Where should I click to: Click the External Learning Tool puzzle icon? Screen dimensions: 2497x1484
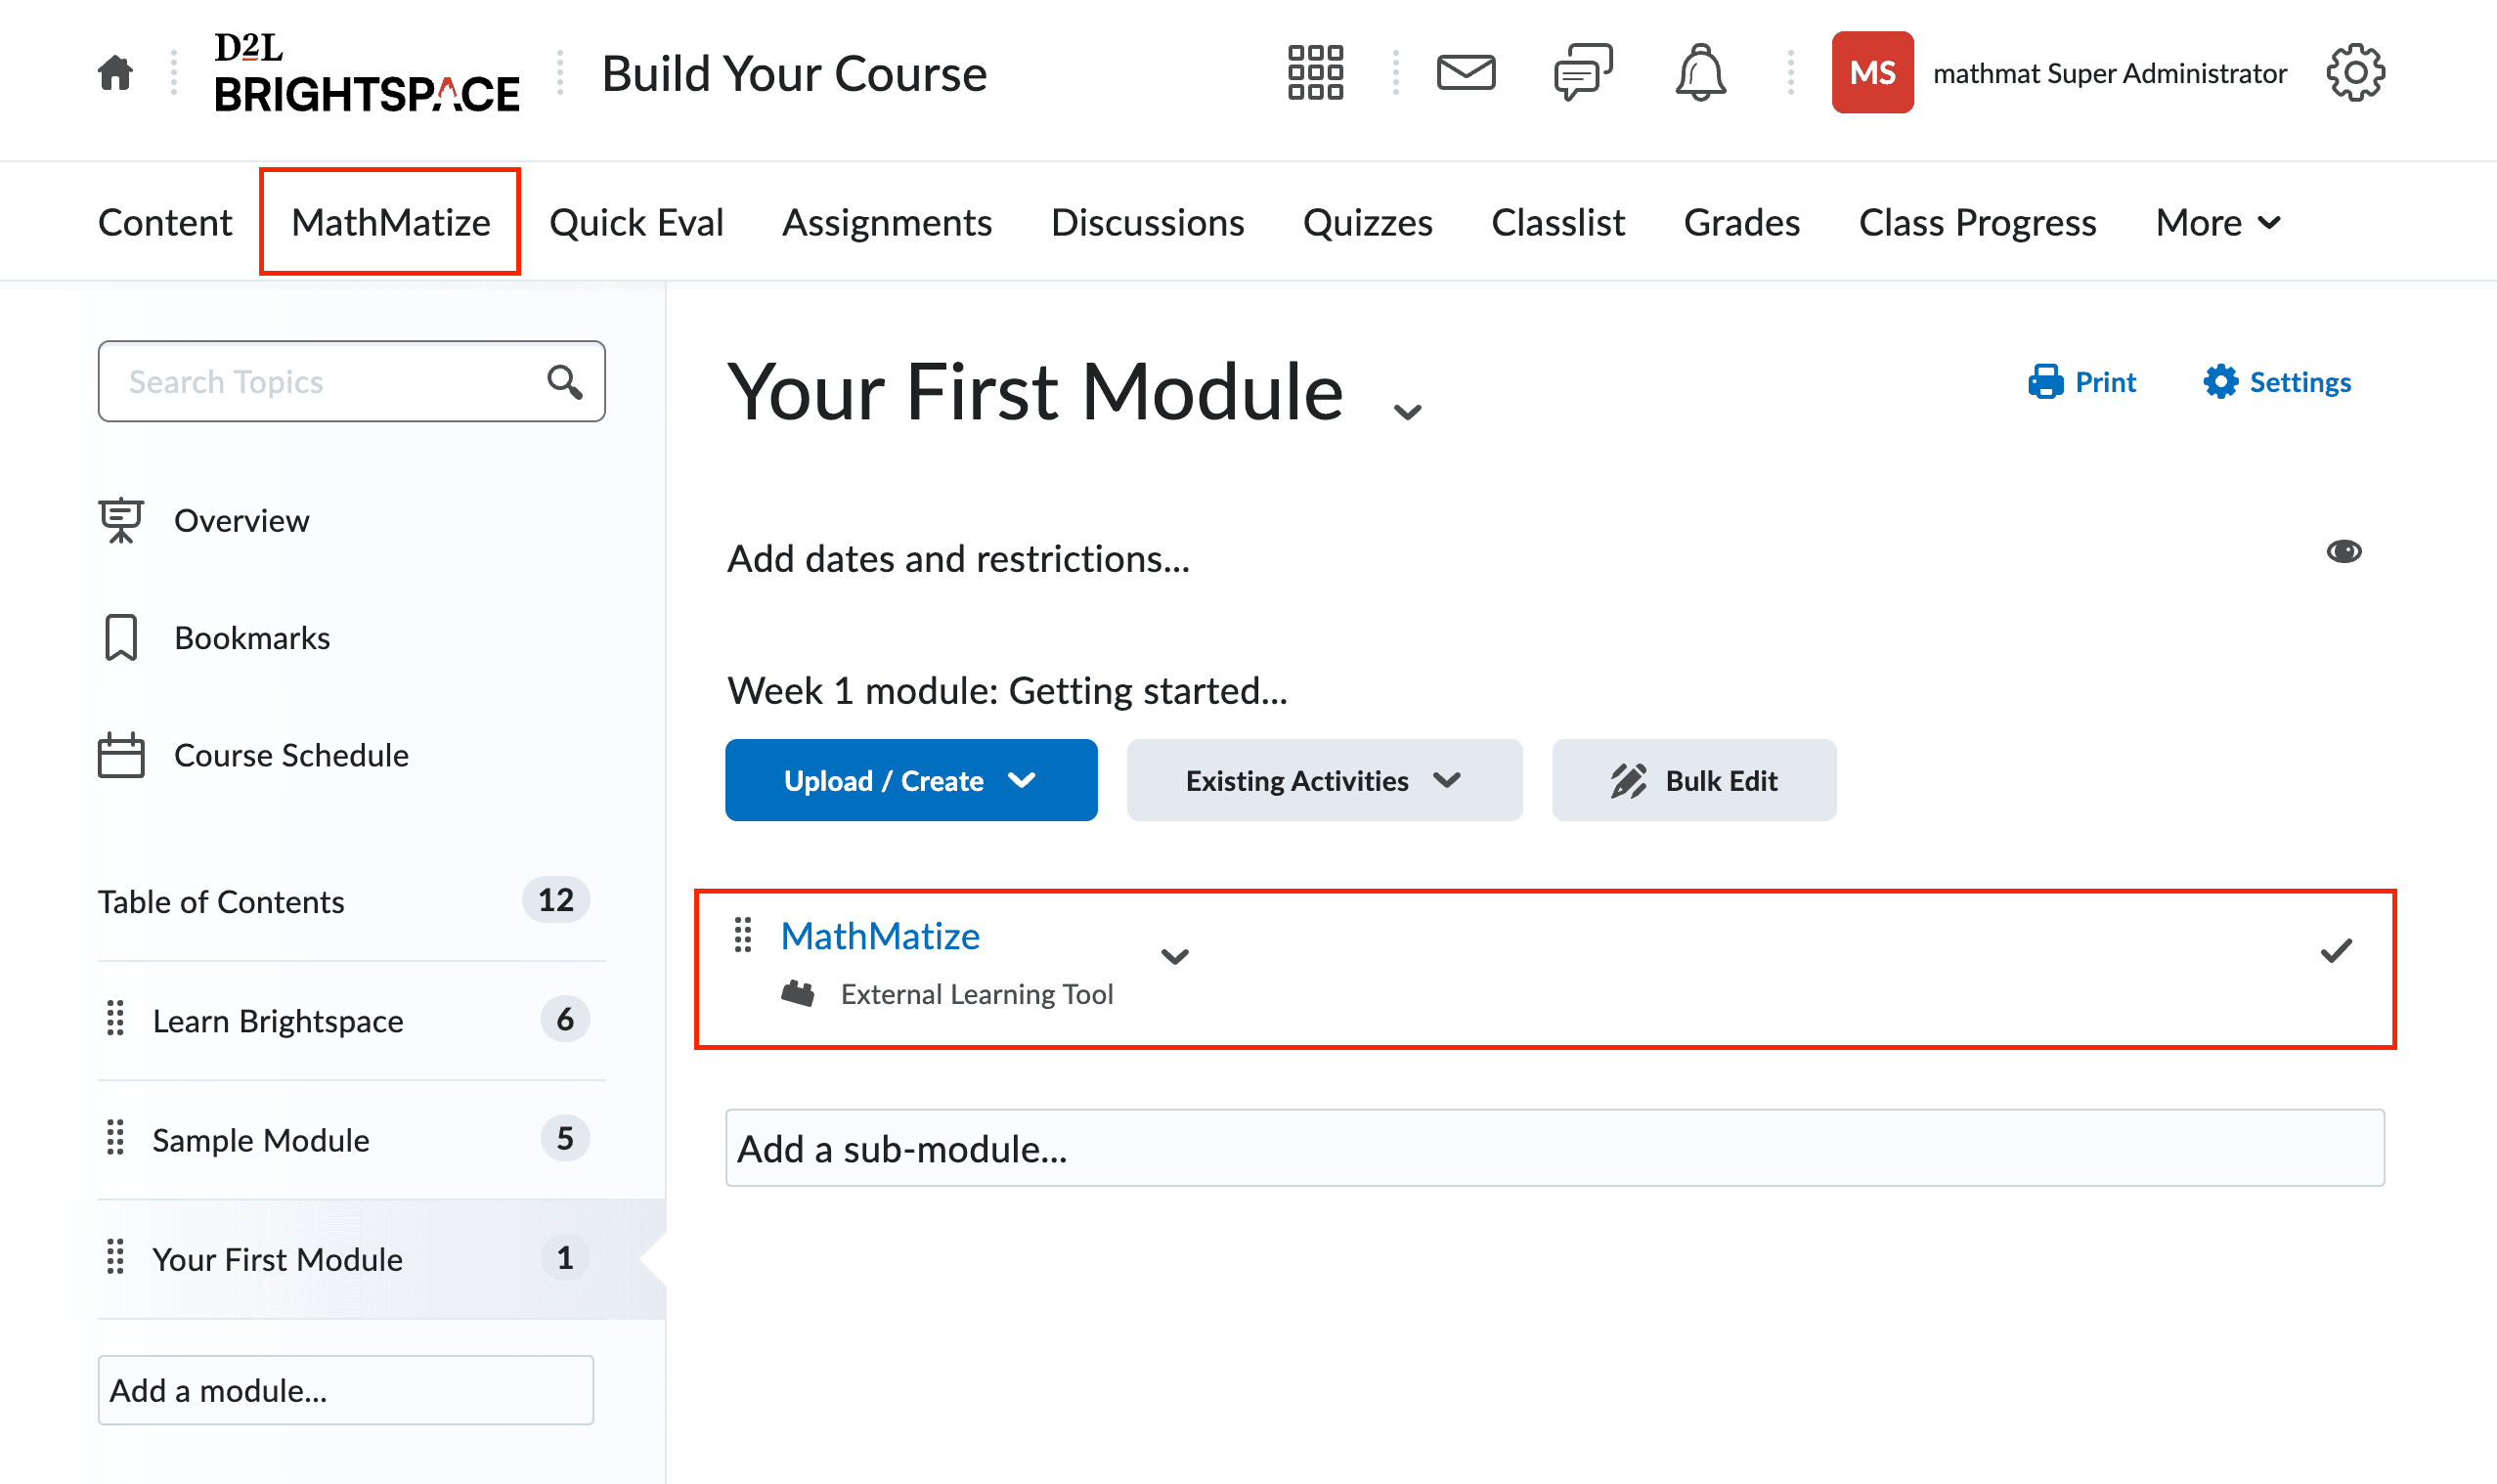pos(797,993)
